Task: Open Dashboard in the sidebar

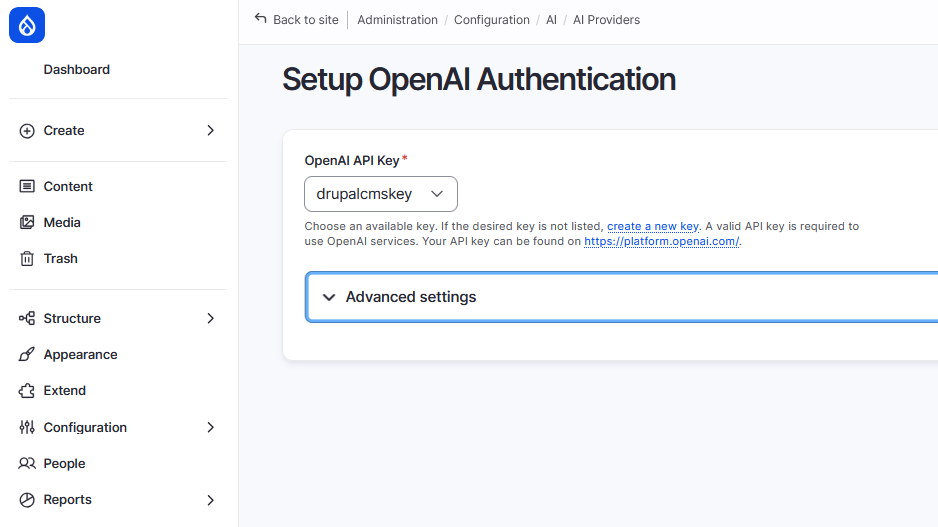Action: click(77, 69)
